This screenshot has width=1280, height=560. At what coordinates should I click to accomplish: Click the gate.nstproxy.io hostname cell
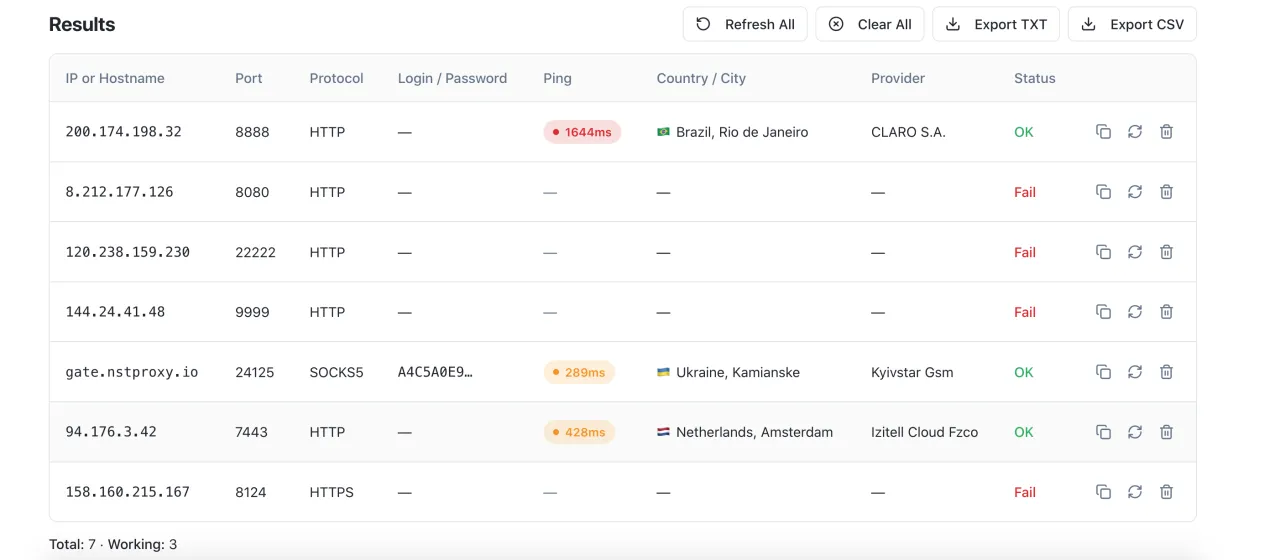132,372
